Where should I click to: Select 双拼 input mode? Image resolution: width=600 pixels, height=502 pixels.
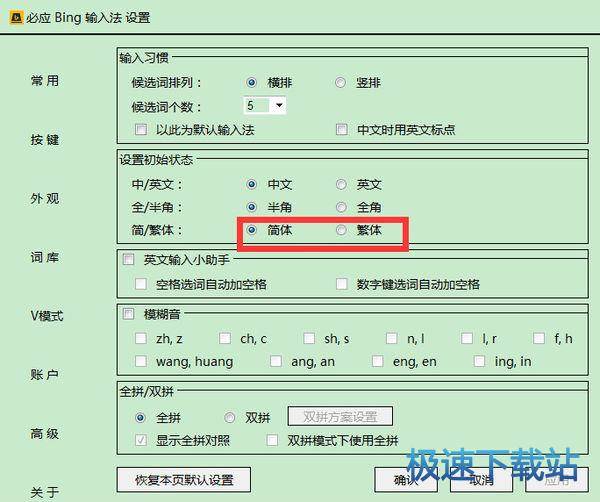click(230, 418)
